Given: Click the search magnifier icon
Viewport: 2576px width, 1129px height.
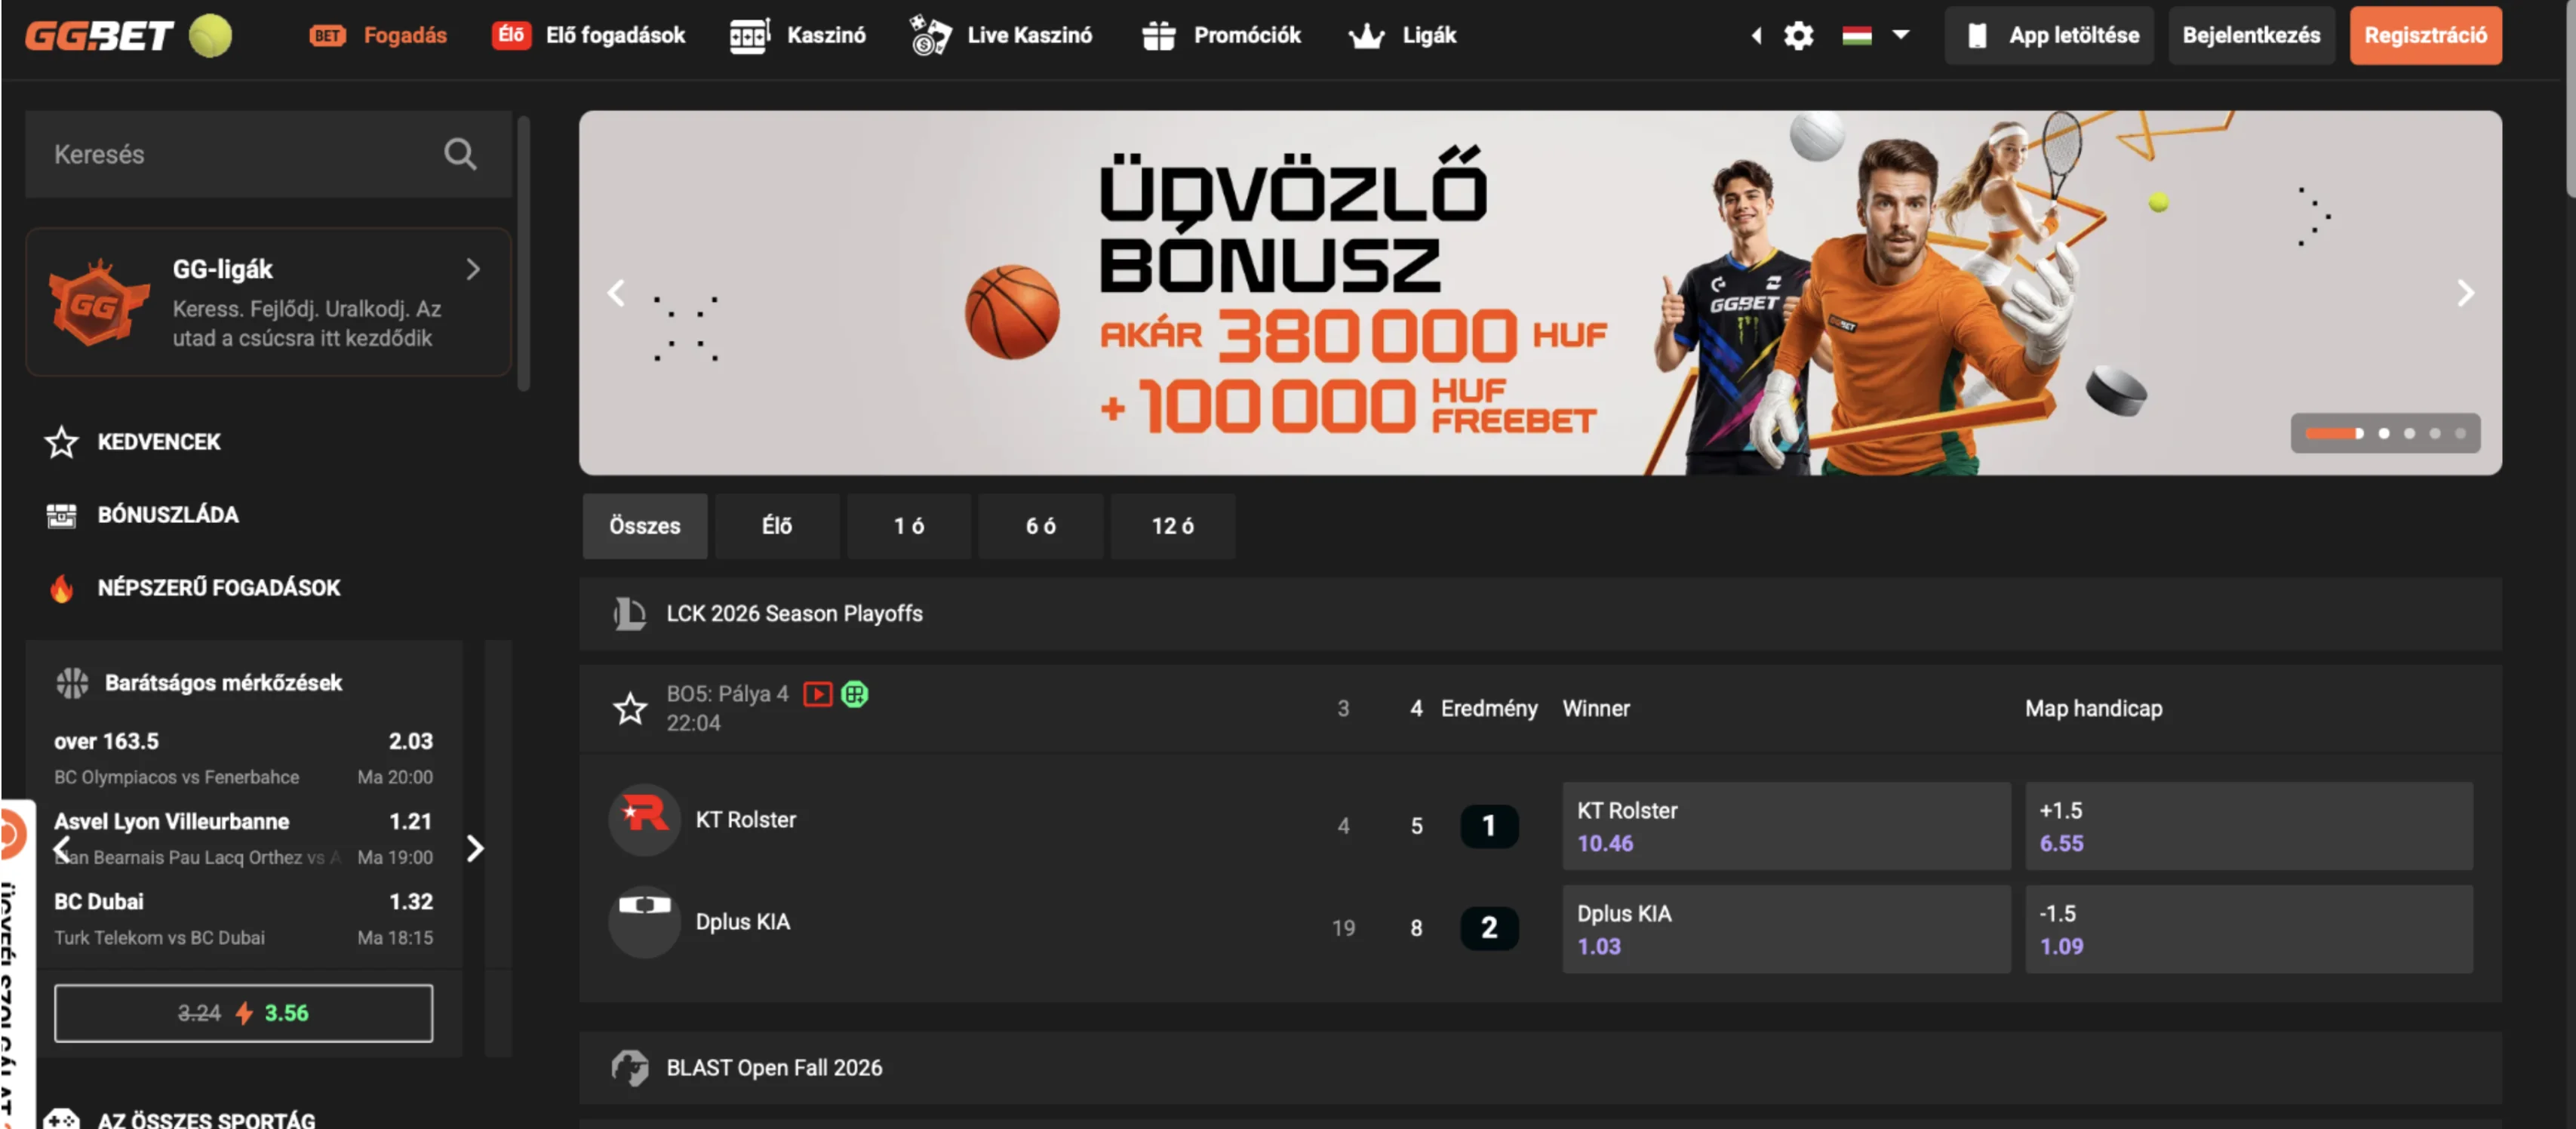Looking at the screenshot, I should tap(460, 154).
